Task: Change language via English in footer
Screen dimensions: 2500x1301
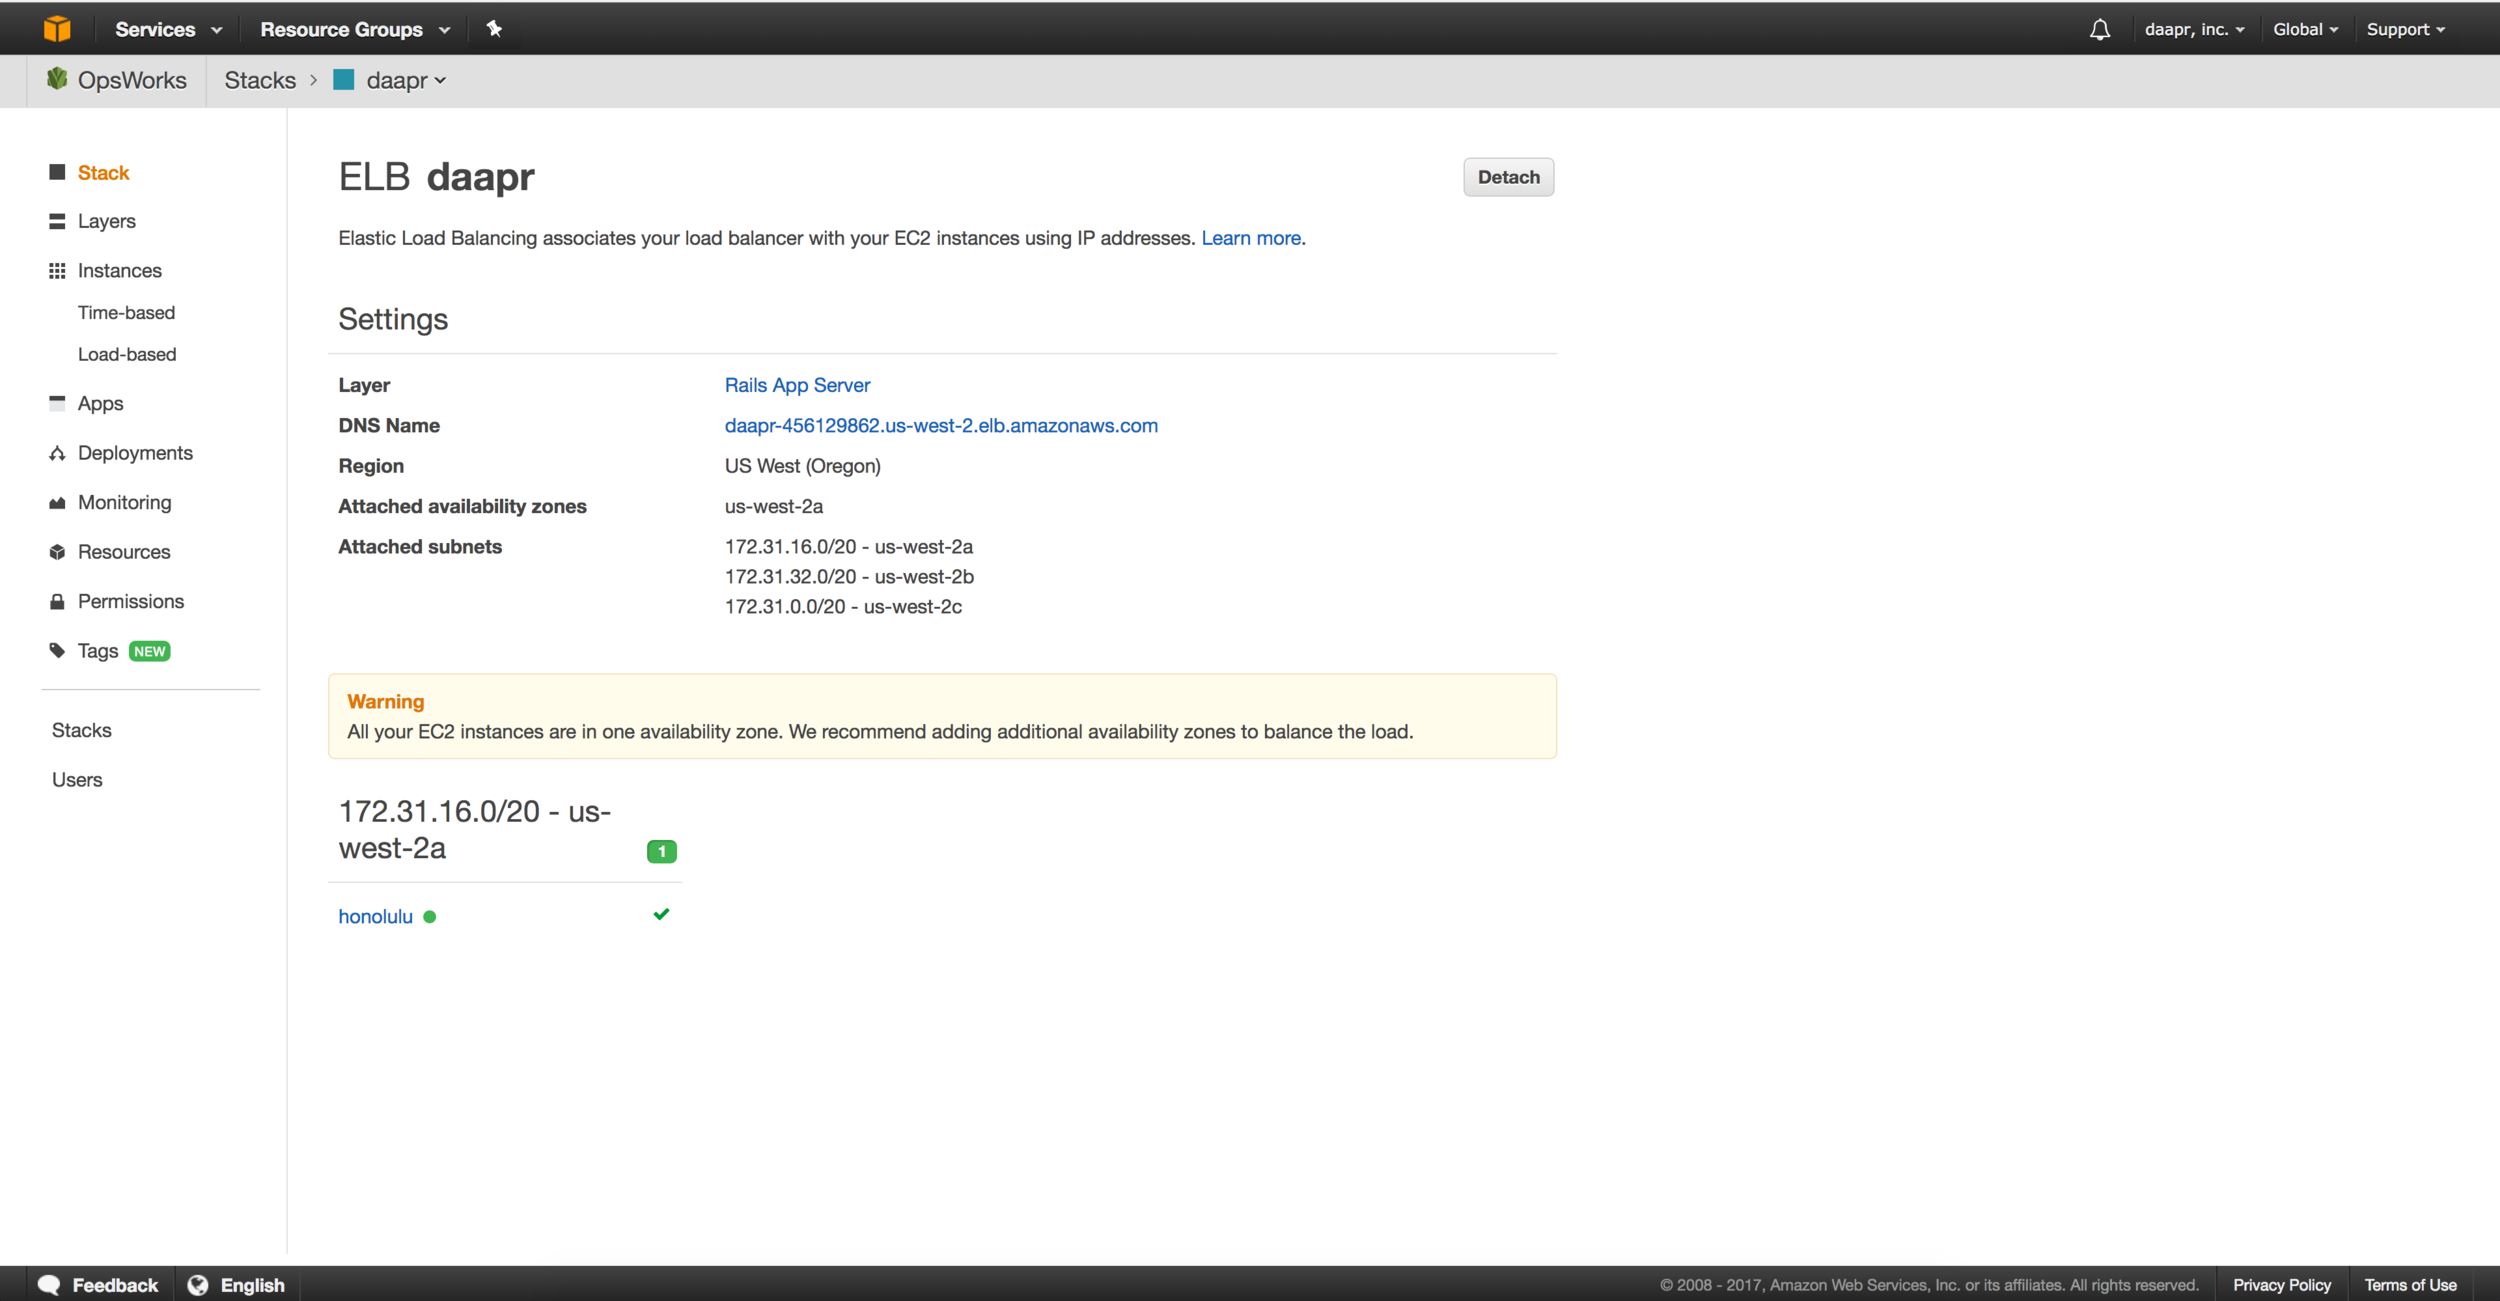Action: (x=237, y=1285)
